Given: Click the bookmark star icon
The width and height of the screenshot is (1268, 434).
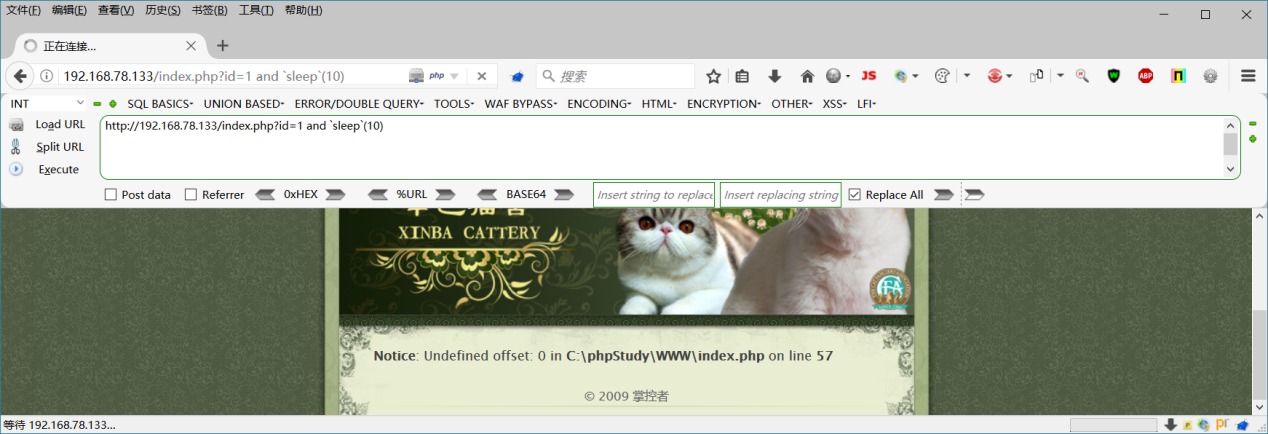Looking at the screenshot, I should coord(714,76).
